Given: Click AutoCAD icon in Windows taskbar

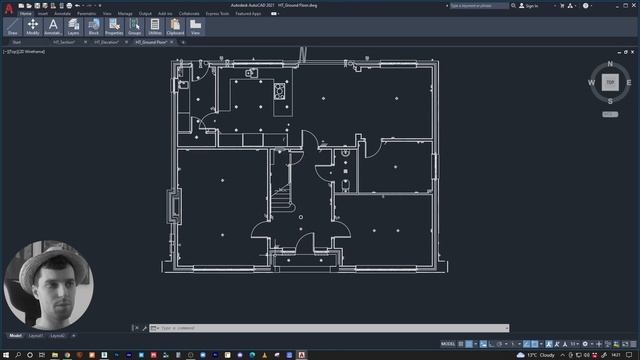Looking at the screenshot, I should pos(302,355).
